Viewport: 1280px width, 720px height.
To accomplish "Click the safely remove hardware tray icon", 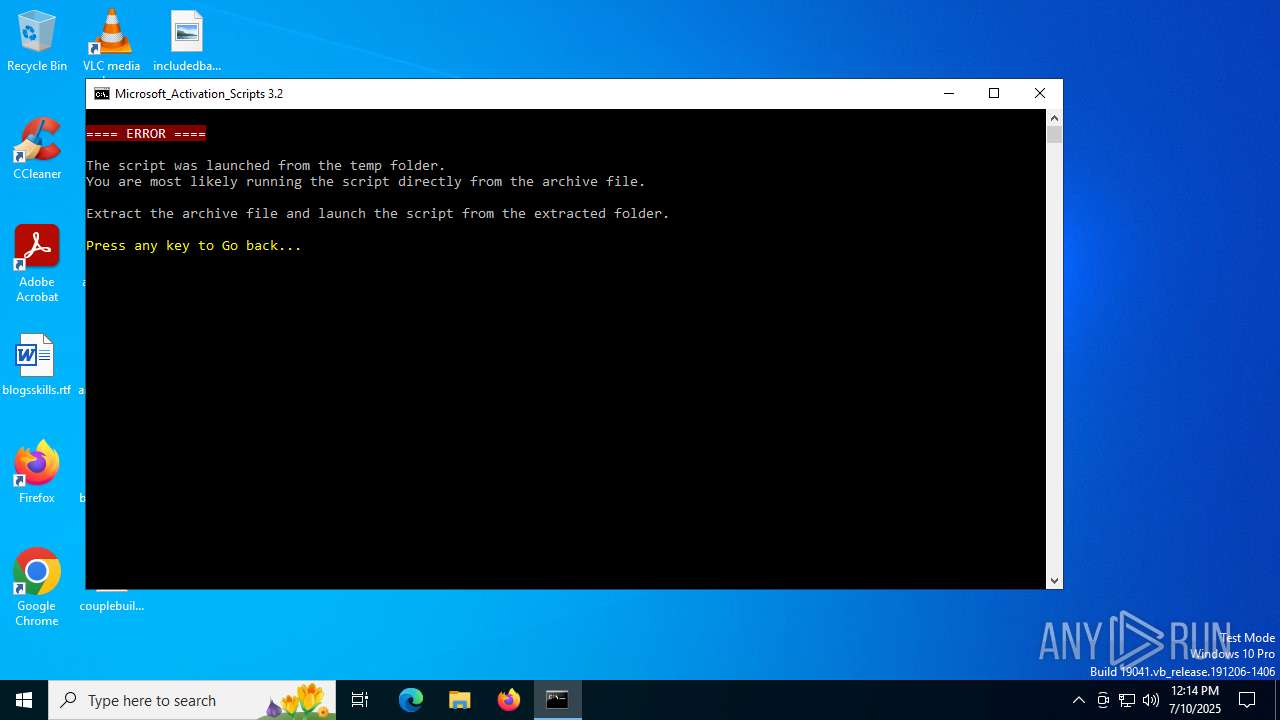I will pos(1103,700).
